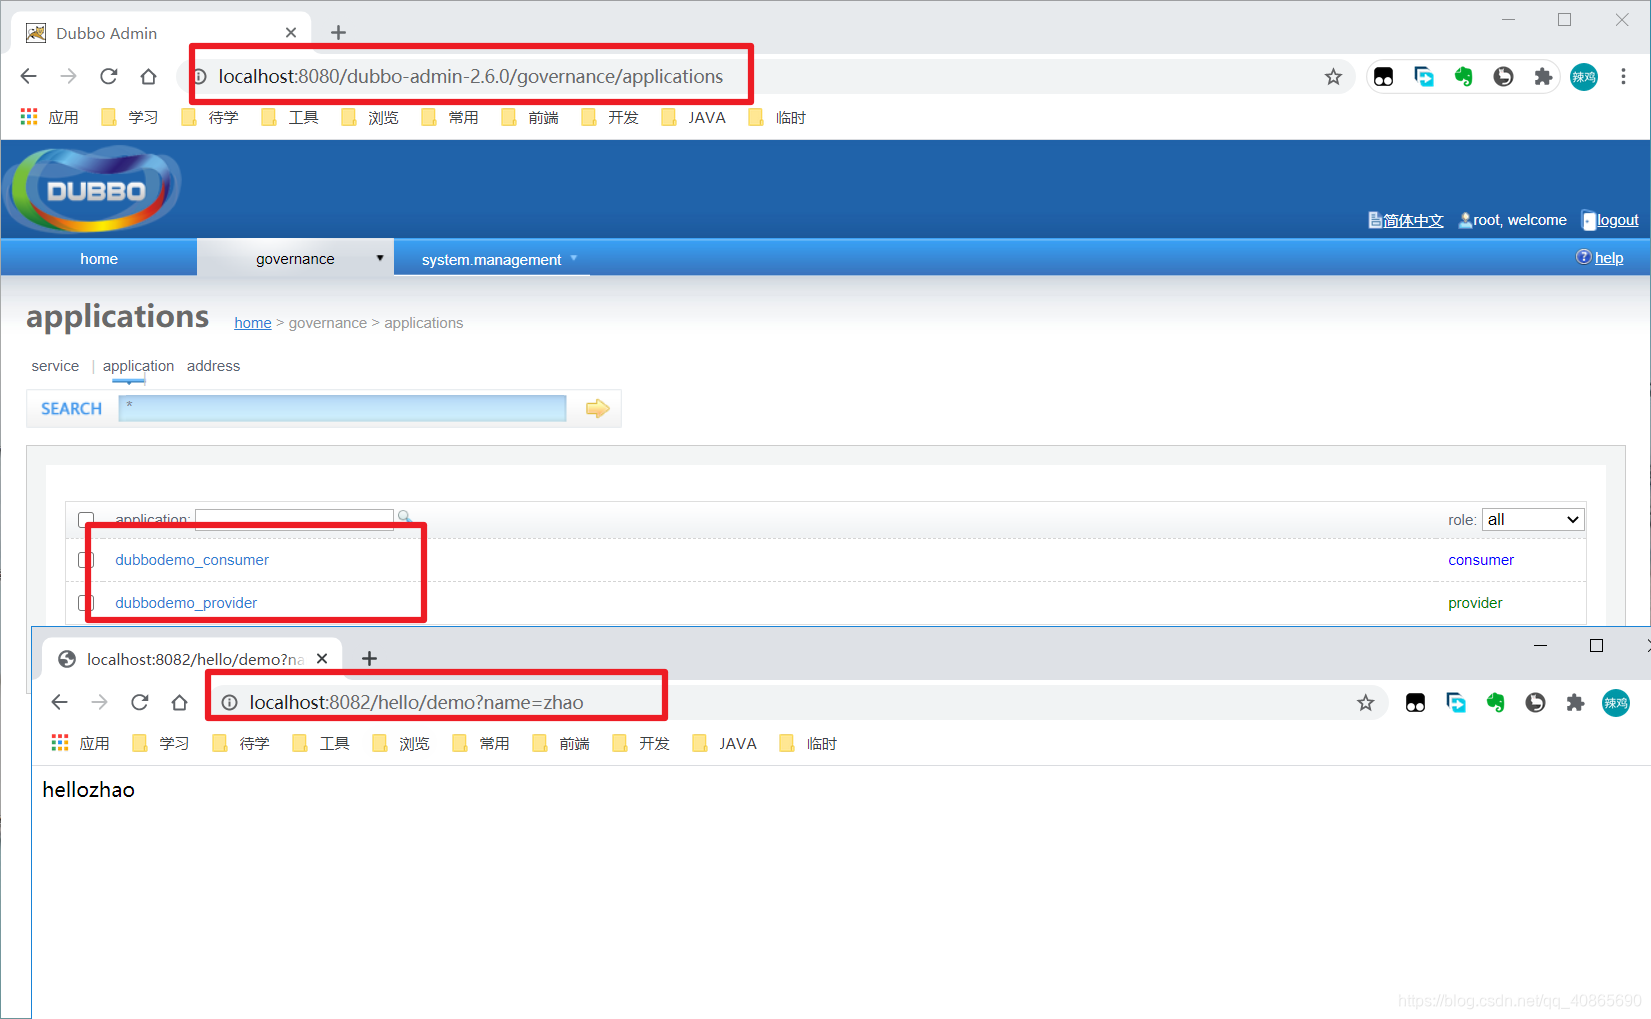The height and width of the screenshot is (1019, 1651).
Task: Open Chrome three-dot menu in Dubbo Admin window
Action: (1623, 77)
